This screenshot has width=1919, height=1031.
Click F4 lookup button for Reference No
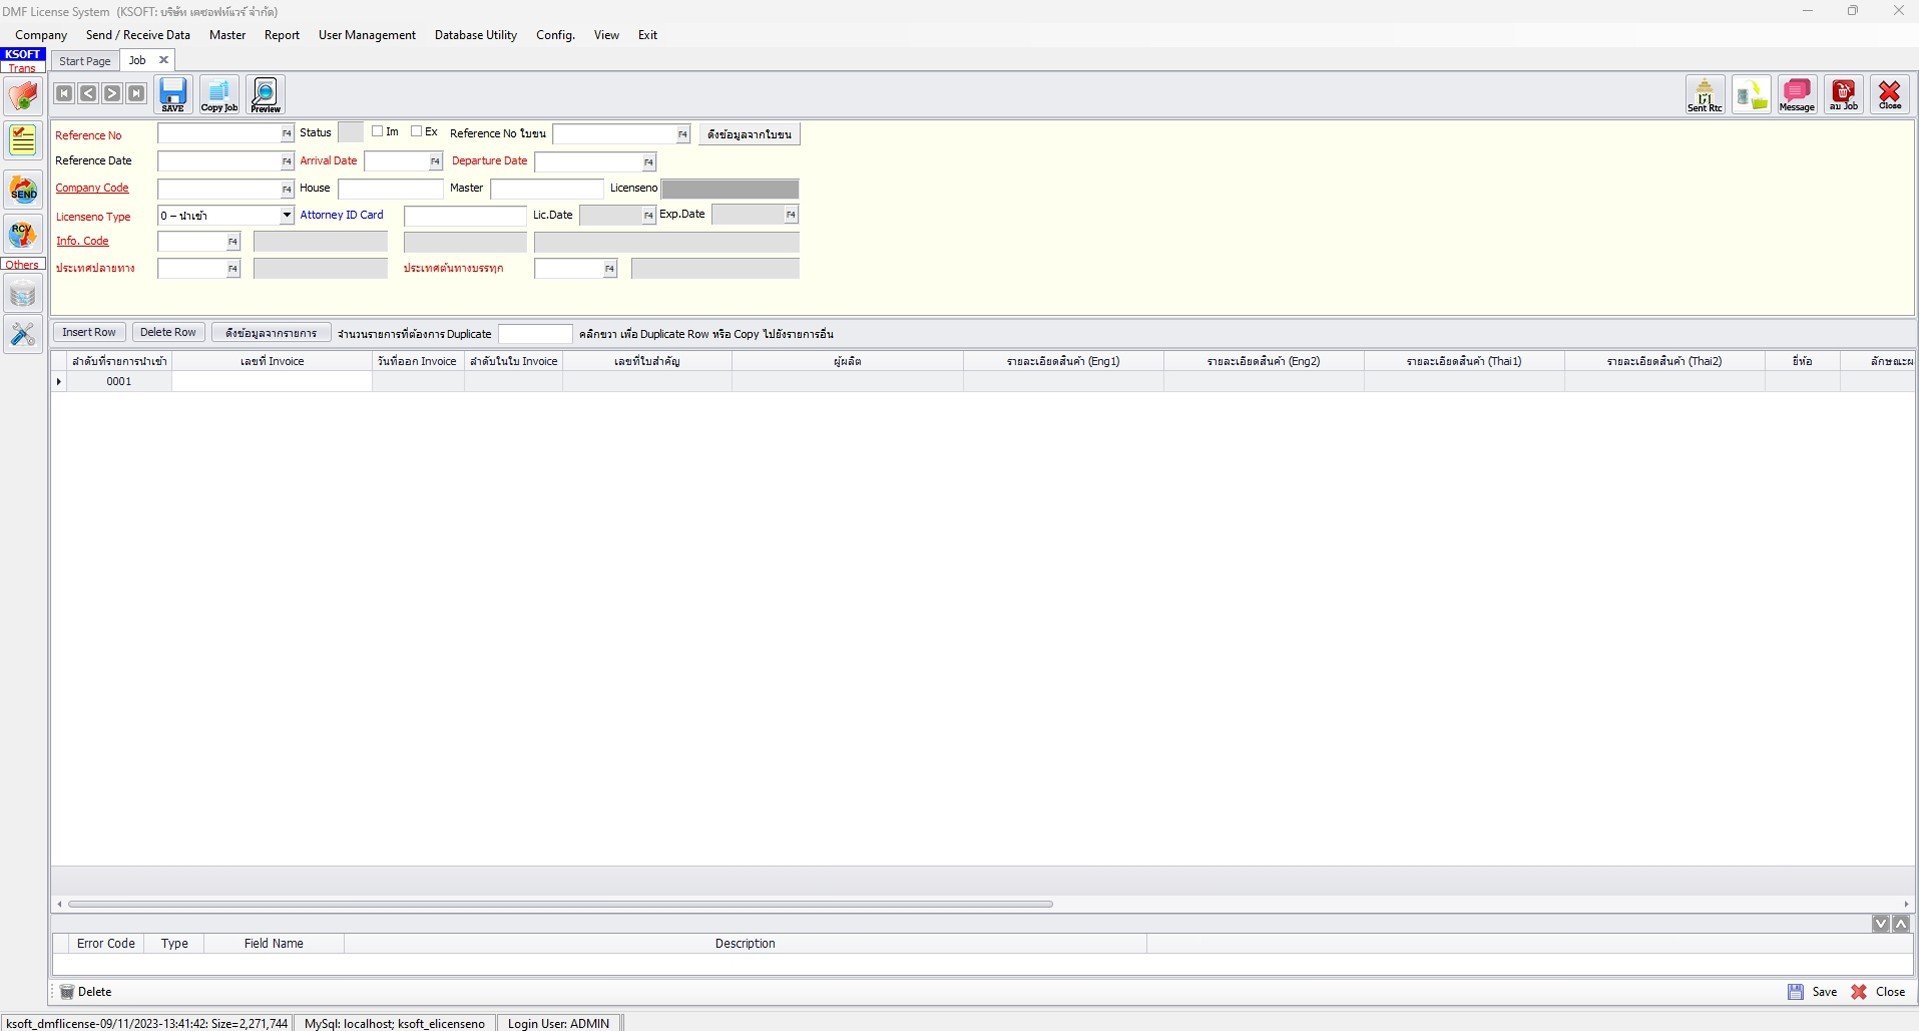tap(287, 134)
